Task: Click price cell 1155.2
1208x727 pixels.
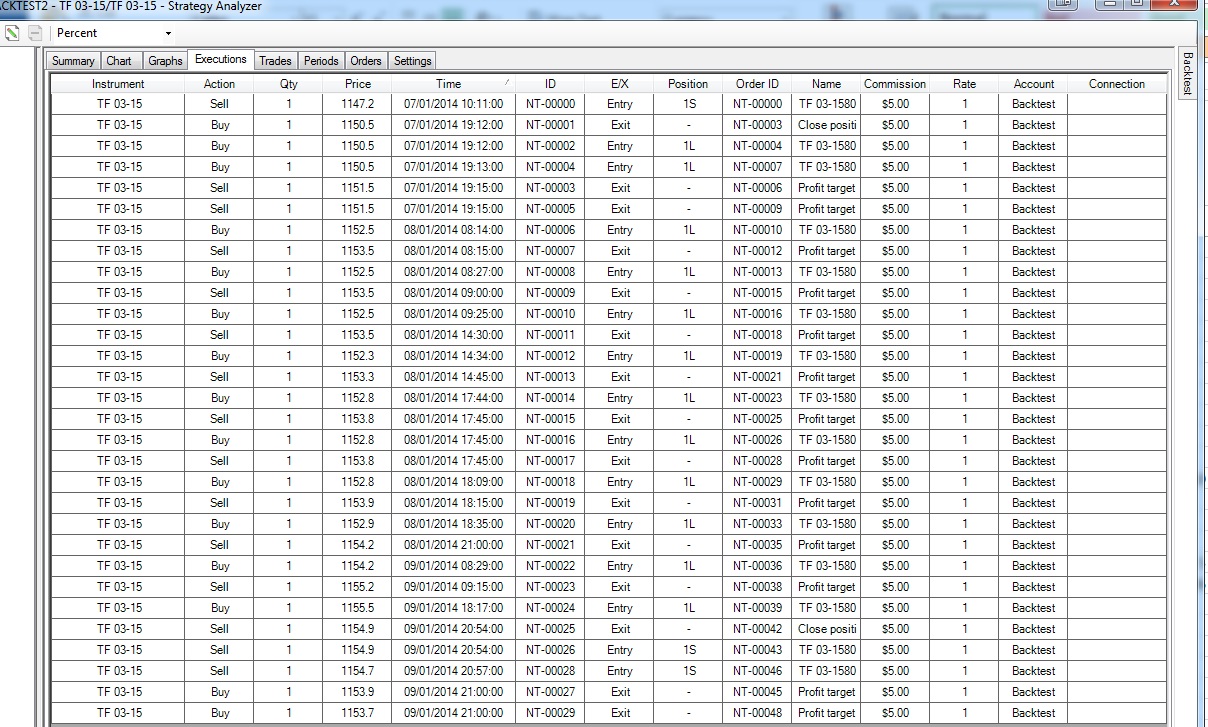Action: click(x=358, y=587)
